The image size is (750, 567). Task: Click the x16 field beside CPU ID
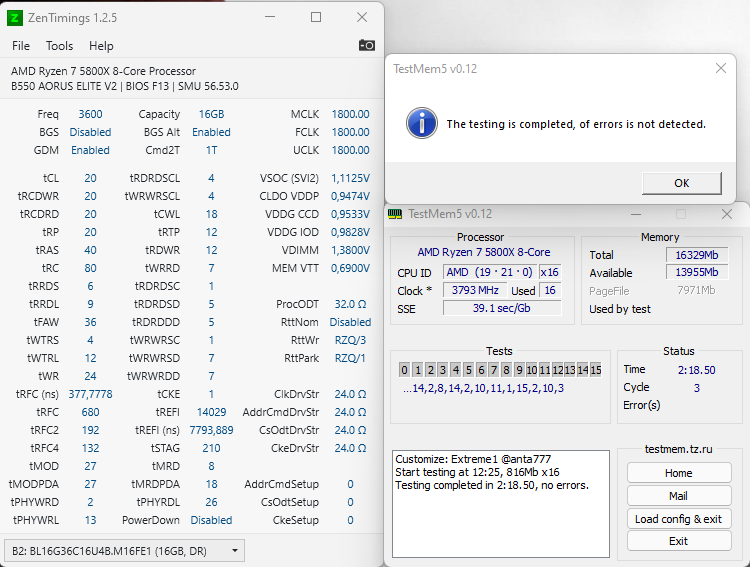coord(550,272)
